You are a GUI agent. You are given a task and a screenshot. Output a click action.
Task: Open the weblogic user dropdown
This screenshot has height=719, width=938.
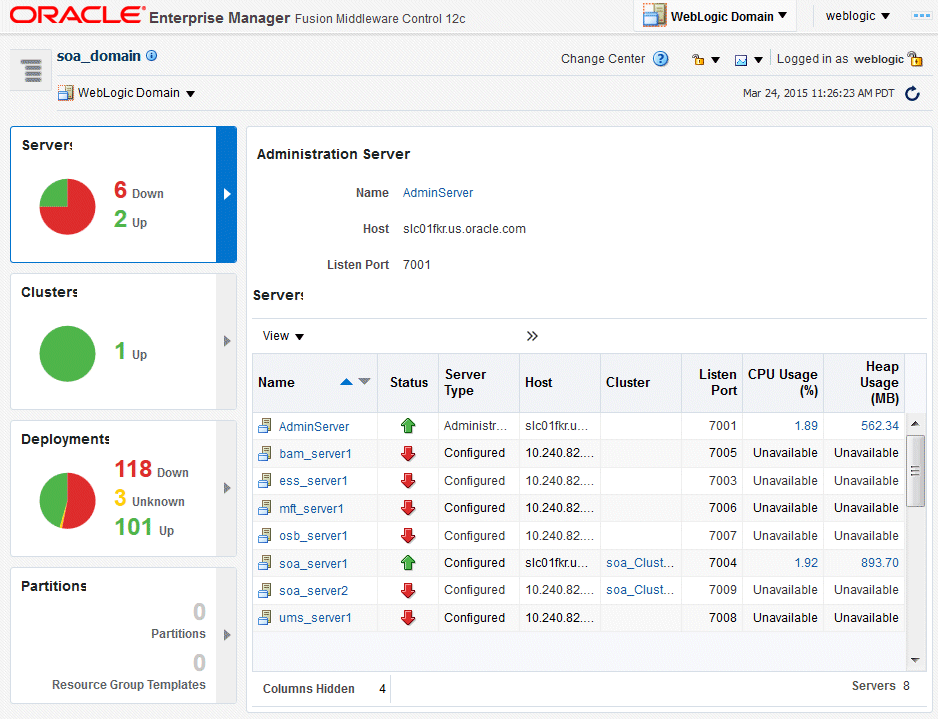coord(858,16)
